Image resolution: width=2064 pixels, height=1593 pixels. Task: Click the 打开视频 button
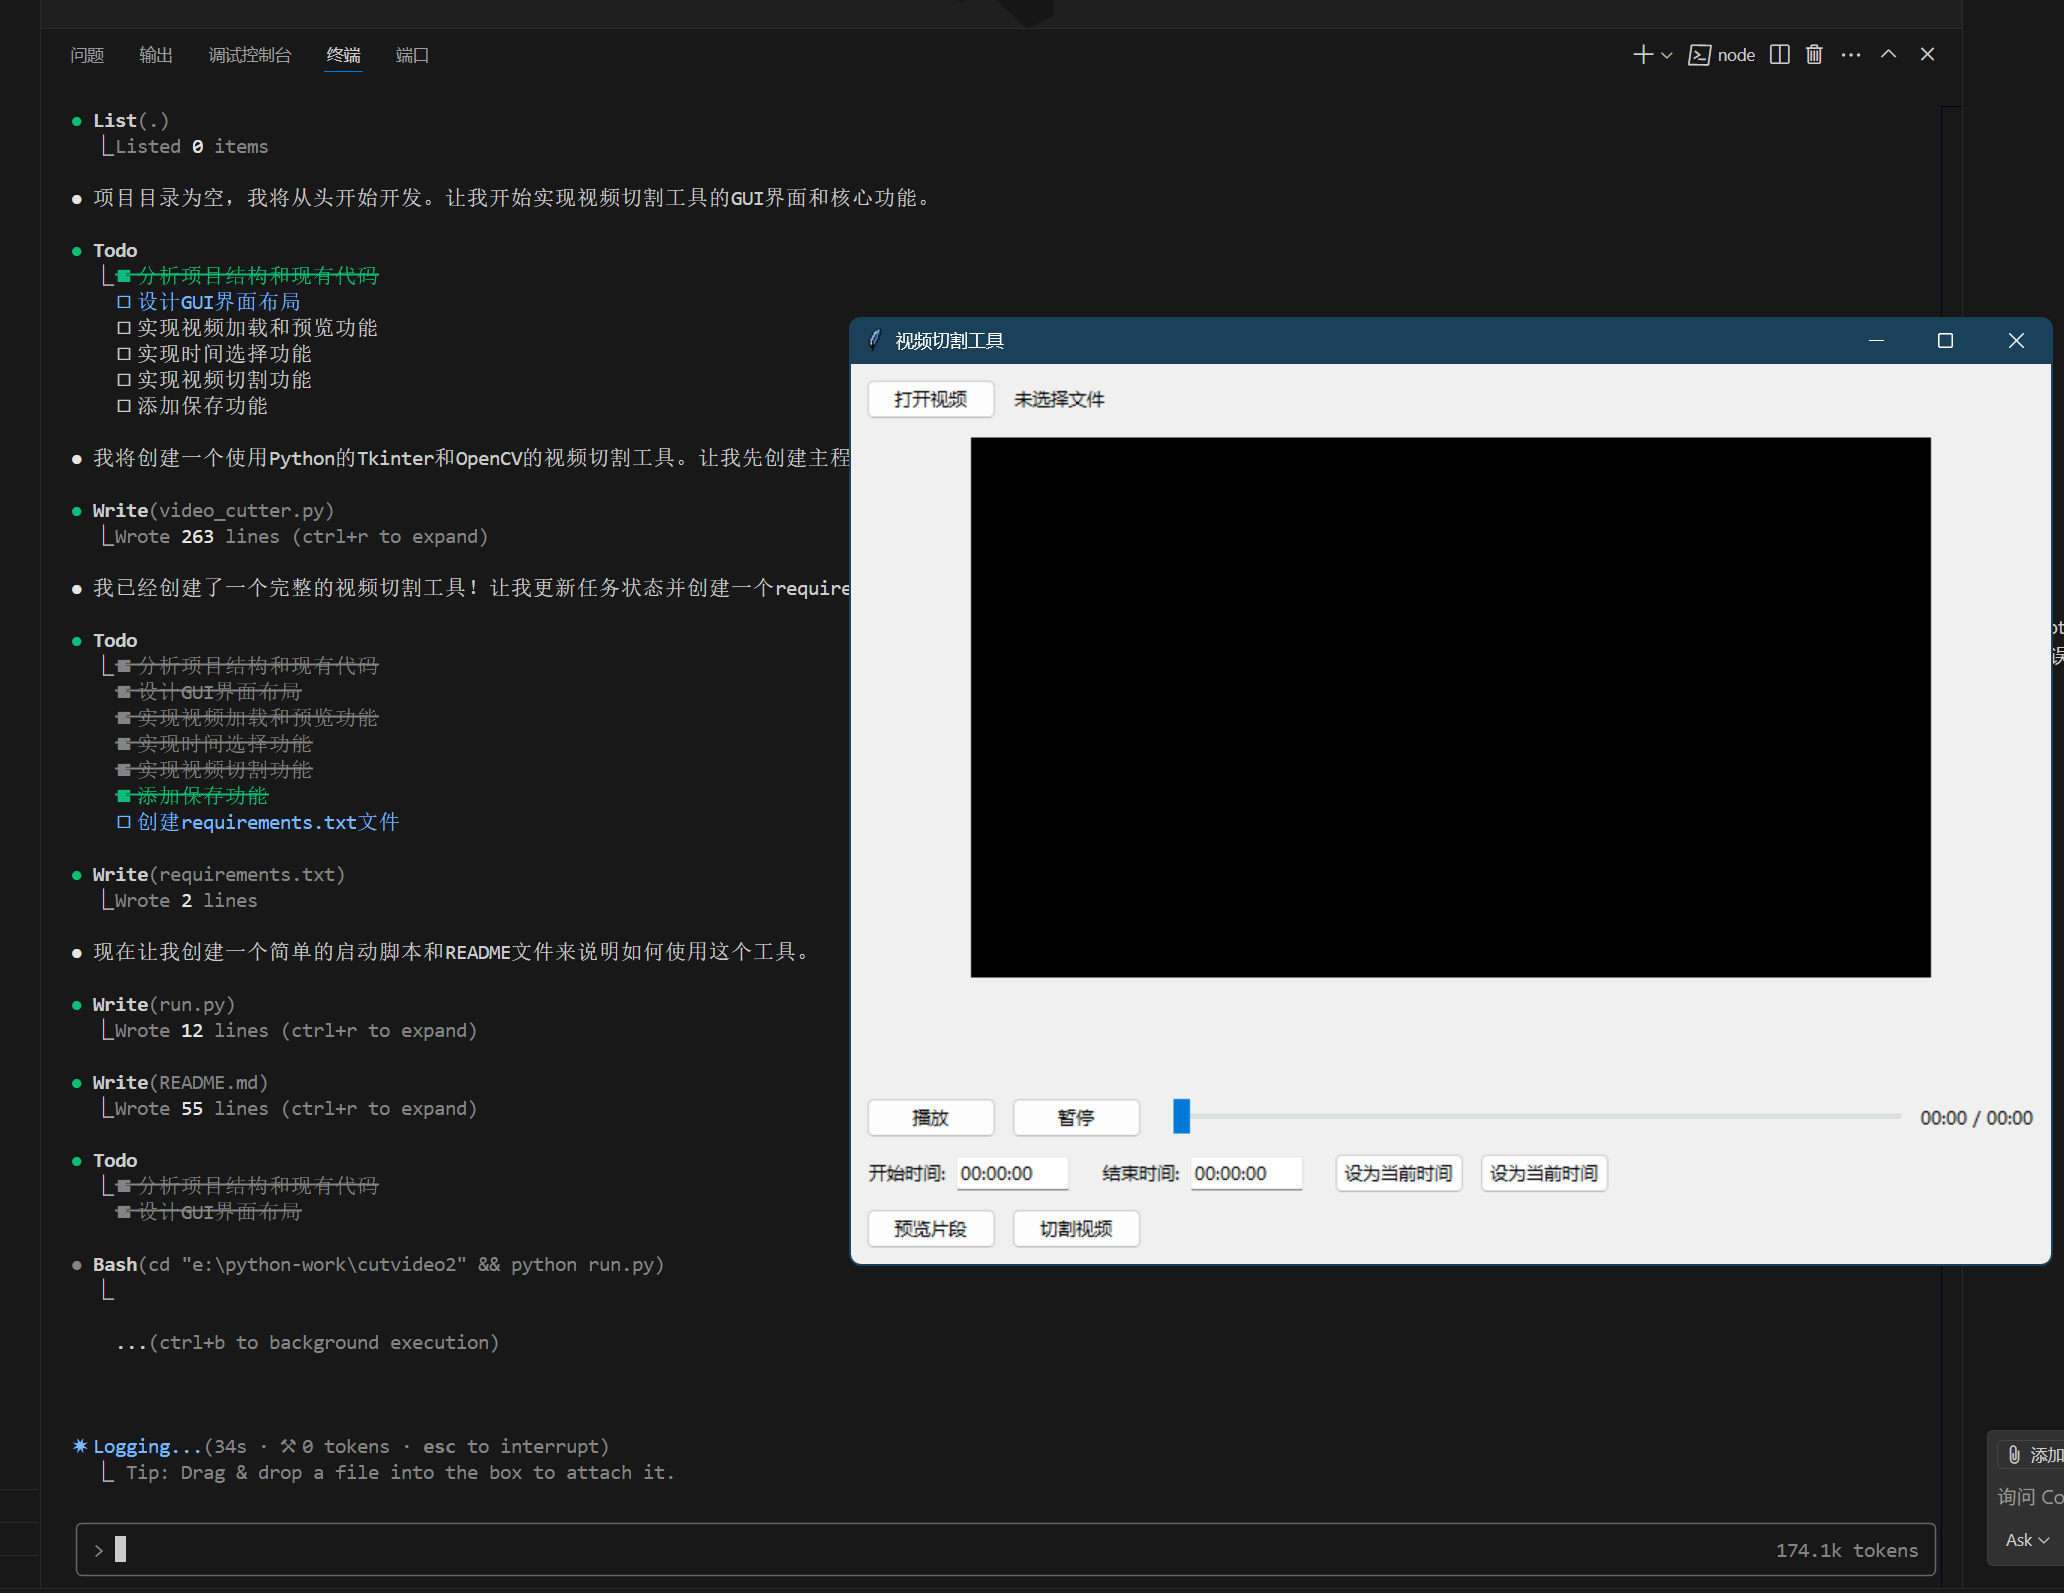[x=930, y=399]
